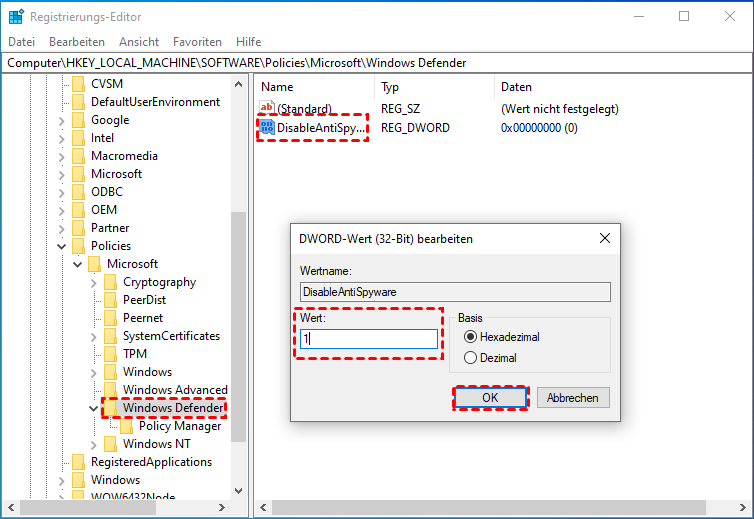Viewport: 754px width, 519px height.
Task: Collapse the Windows Defender tree node
Action: coord(94,408)
